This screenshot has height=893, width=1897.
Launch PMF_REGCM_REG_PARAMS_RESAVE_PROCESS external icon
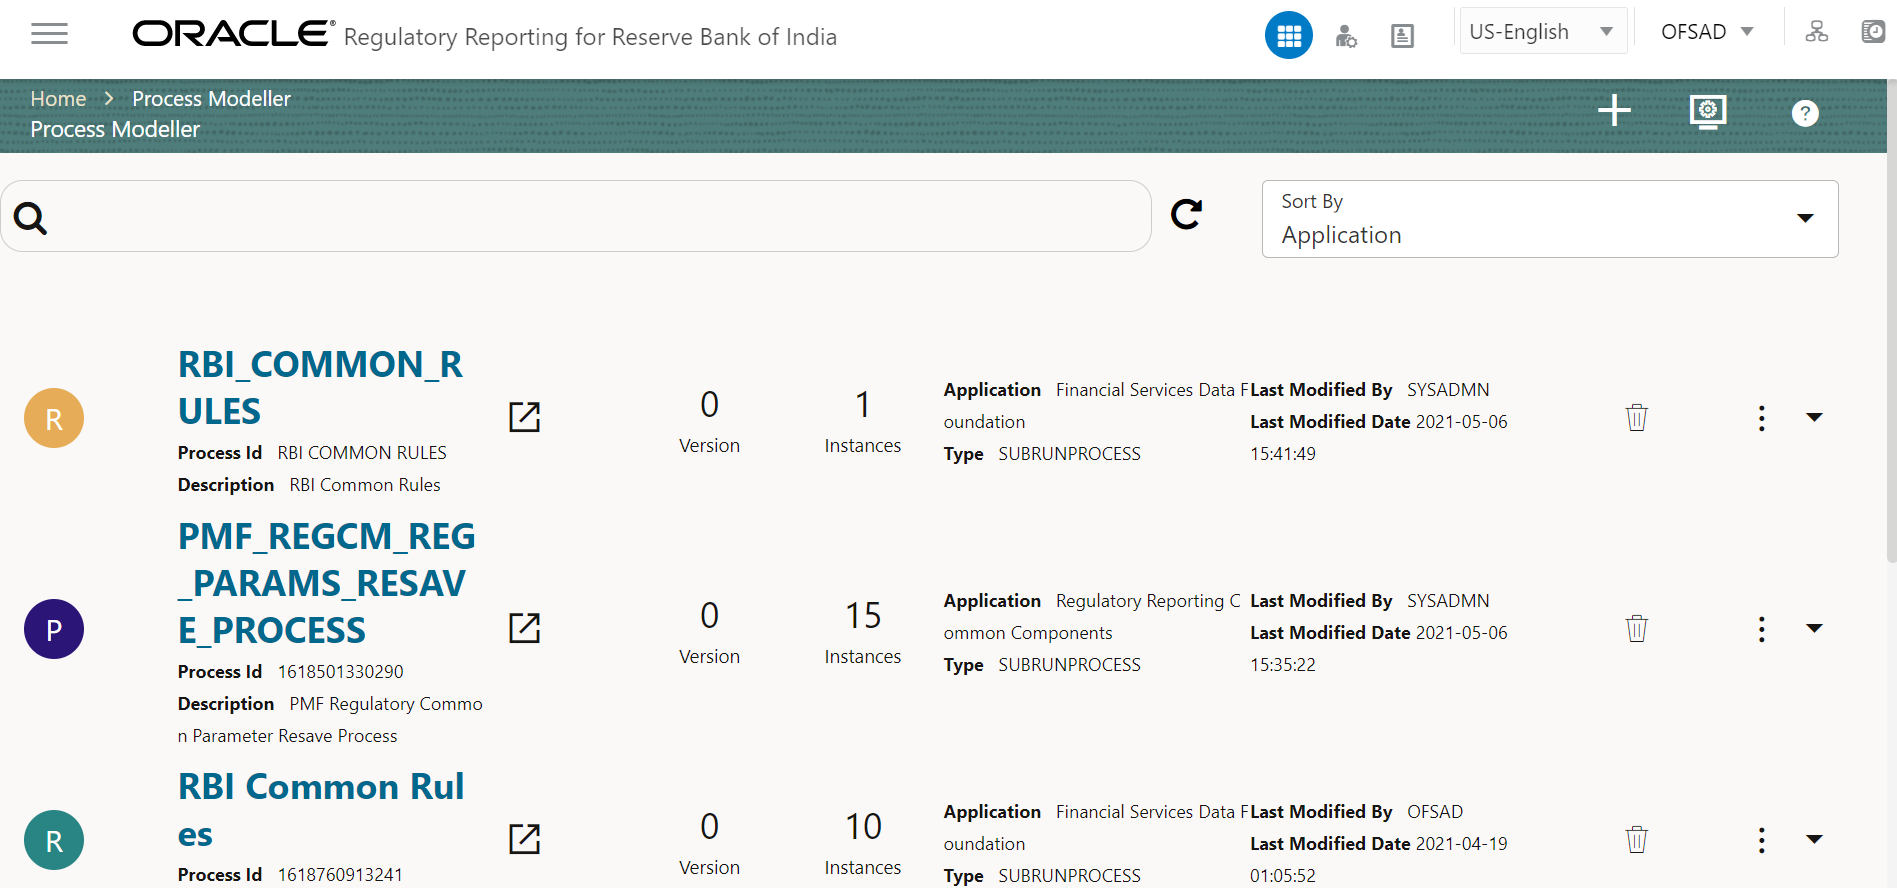point(524,628)
